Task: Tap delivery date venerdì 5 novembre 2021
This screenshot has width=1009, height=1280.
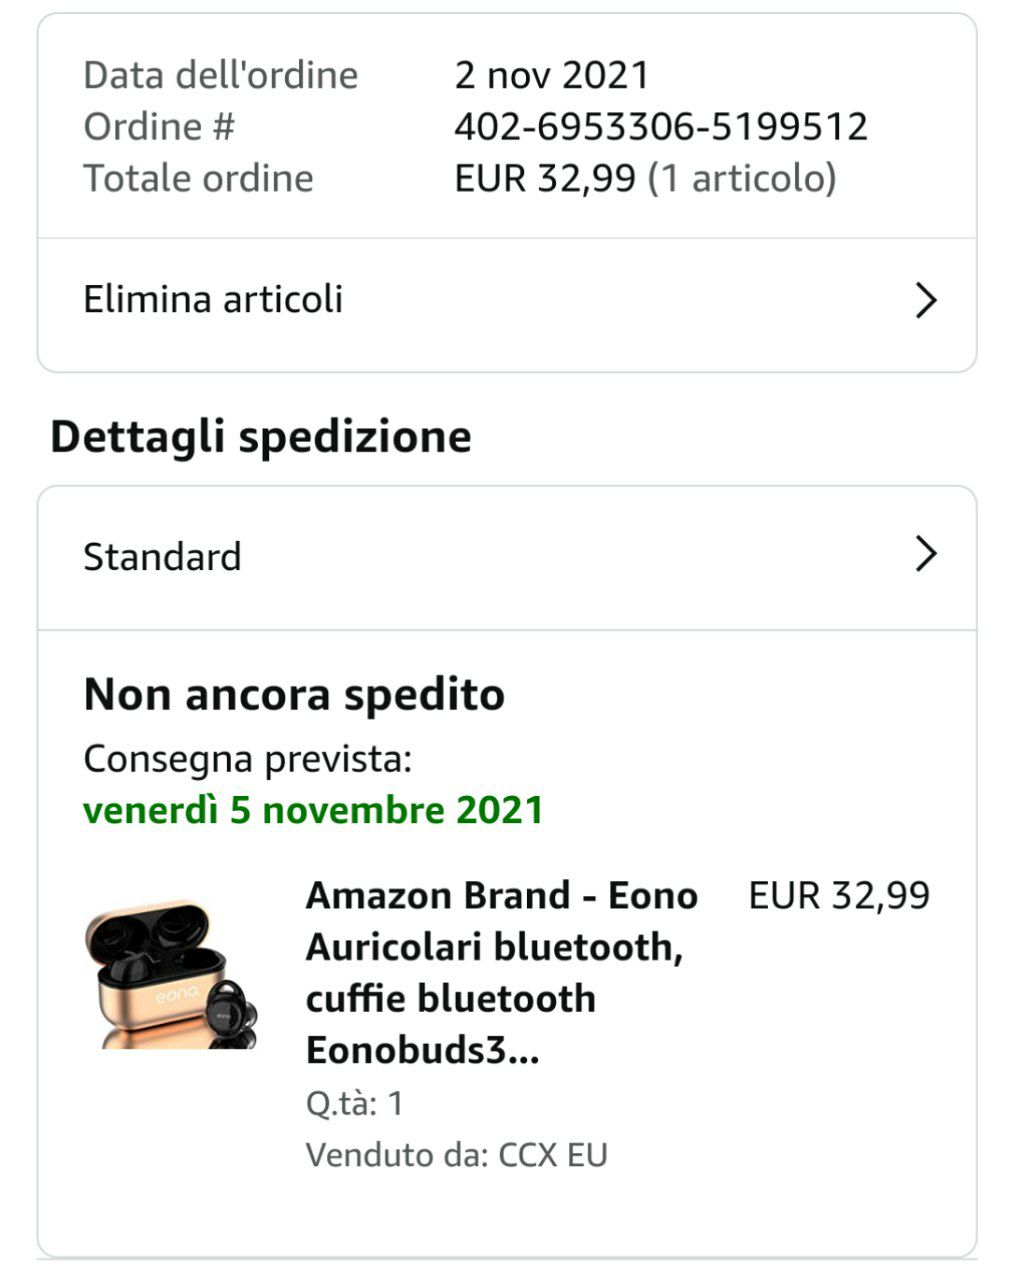Action: tap(313, 810)
